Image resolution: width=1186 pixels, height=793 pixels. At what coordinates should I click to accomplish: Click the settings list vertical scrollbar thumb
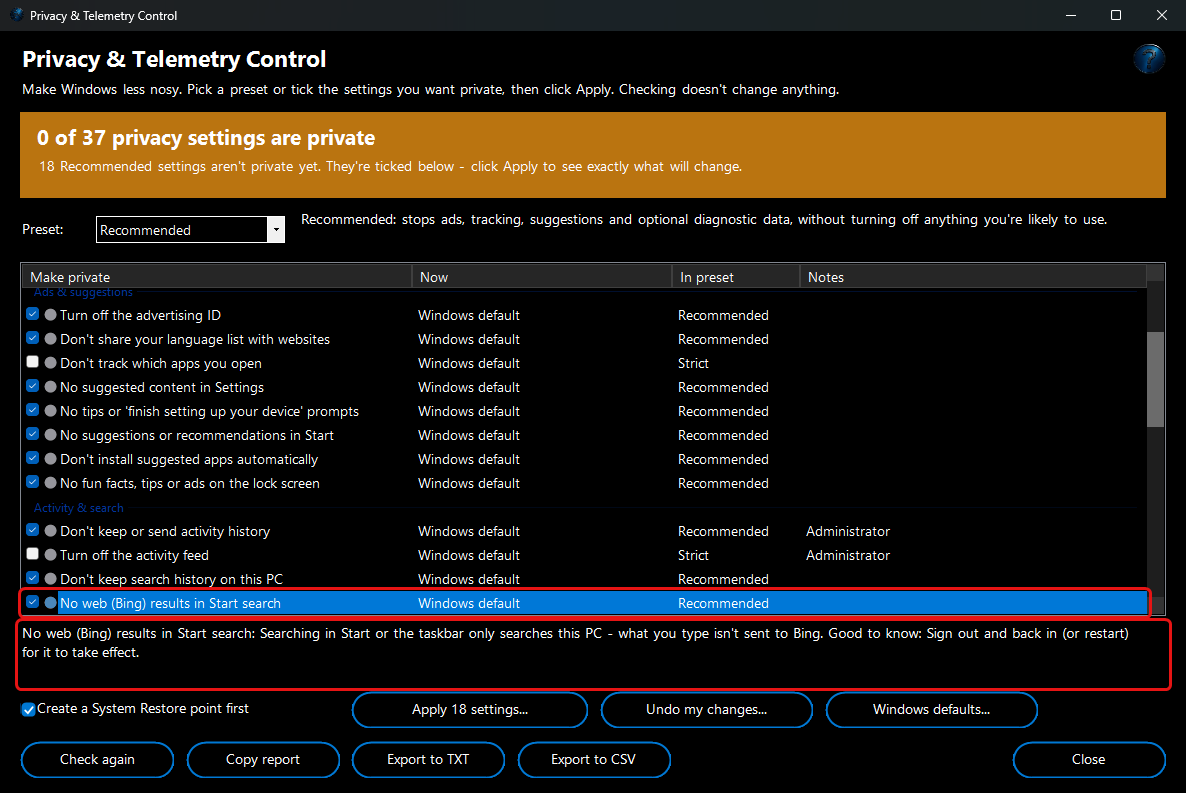coord(1155,379)
